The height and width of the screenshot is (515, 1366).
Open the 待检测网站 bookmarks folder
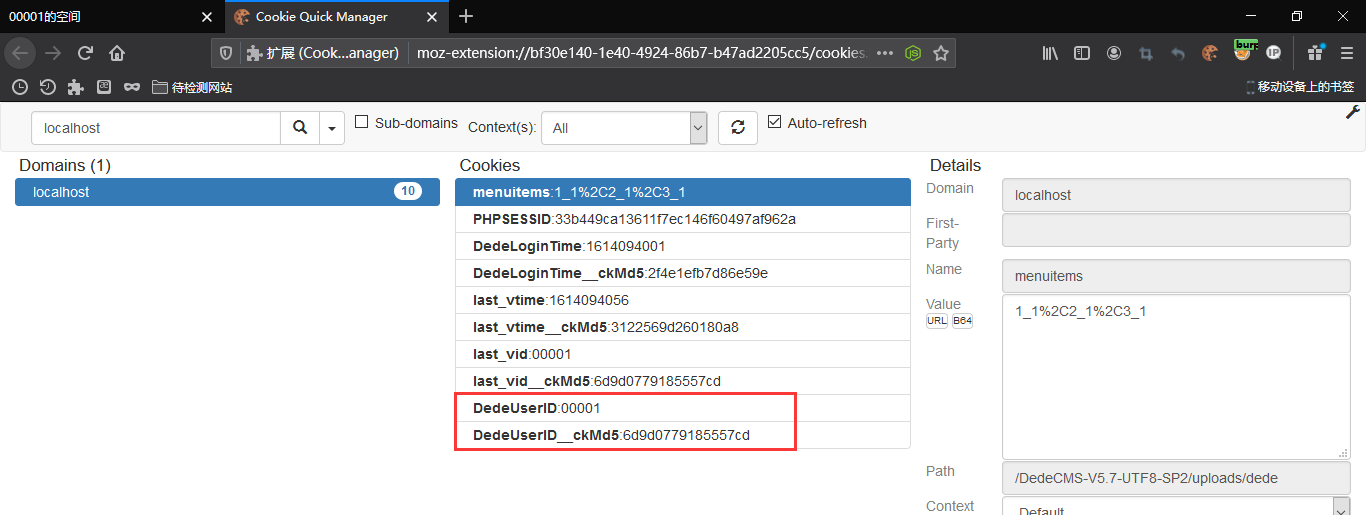tap(192, 87)
